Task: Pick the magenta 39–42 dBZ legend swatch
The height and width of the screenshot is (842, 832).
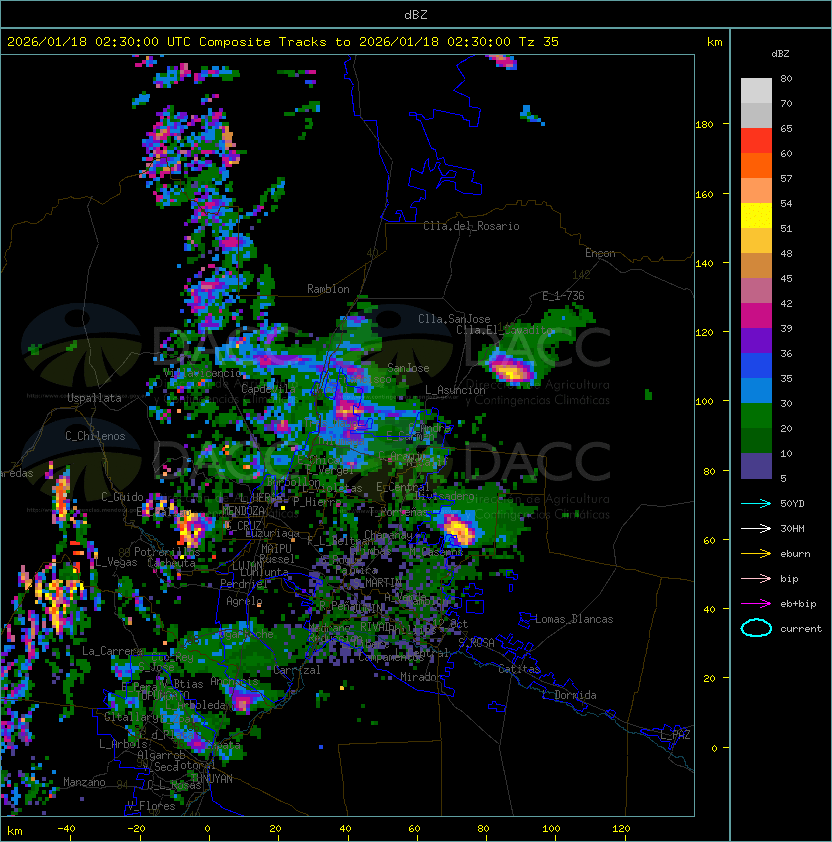Action: coord(756,316)
